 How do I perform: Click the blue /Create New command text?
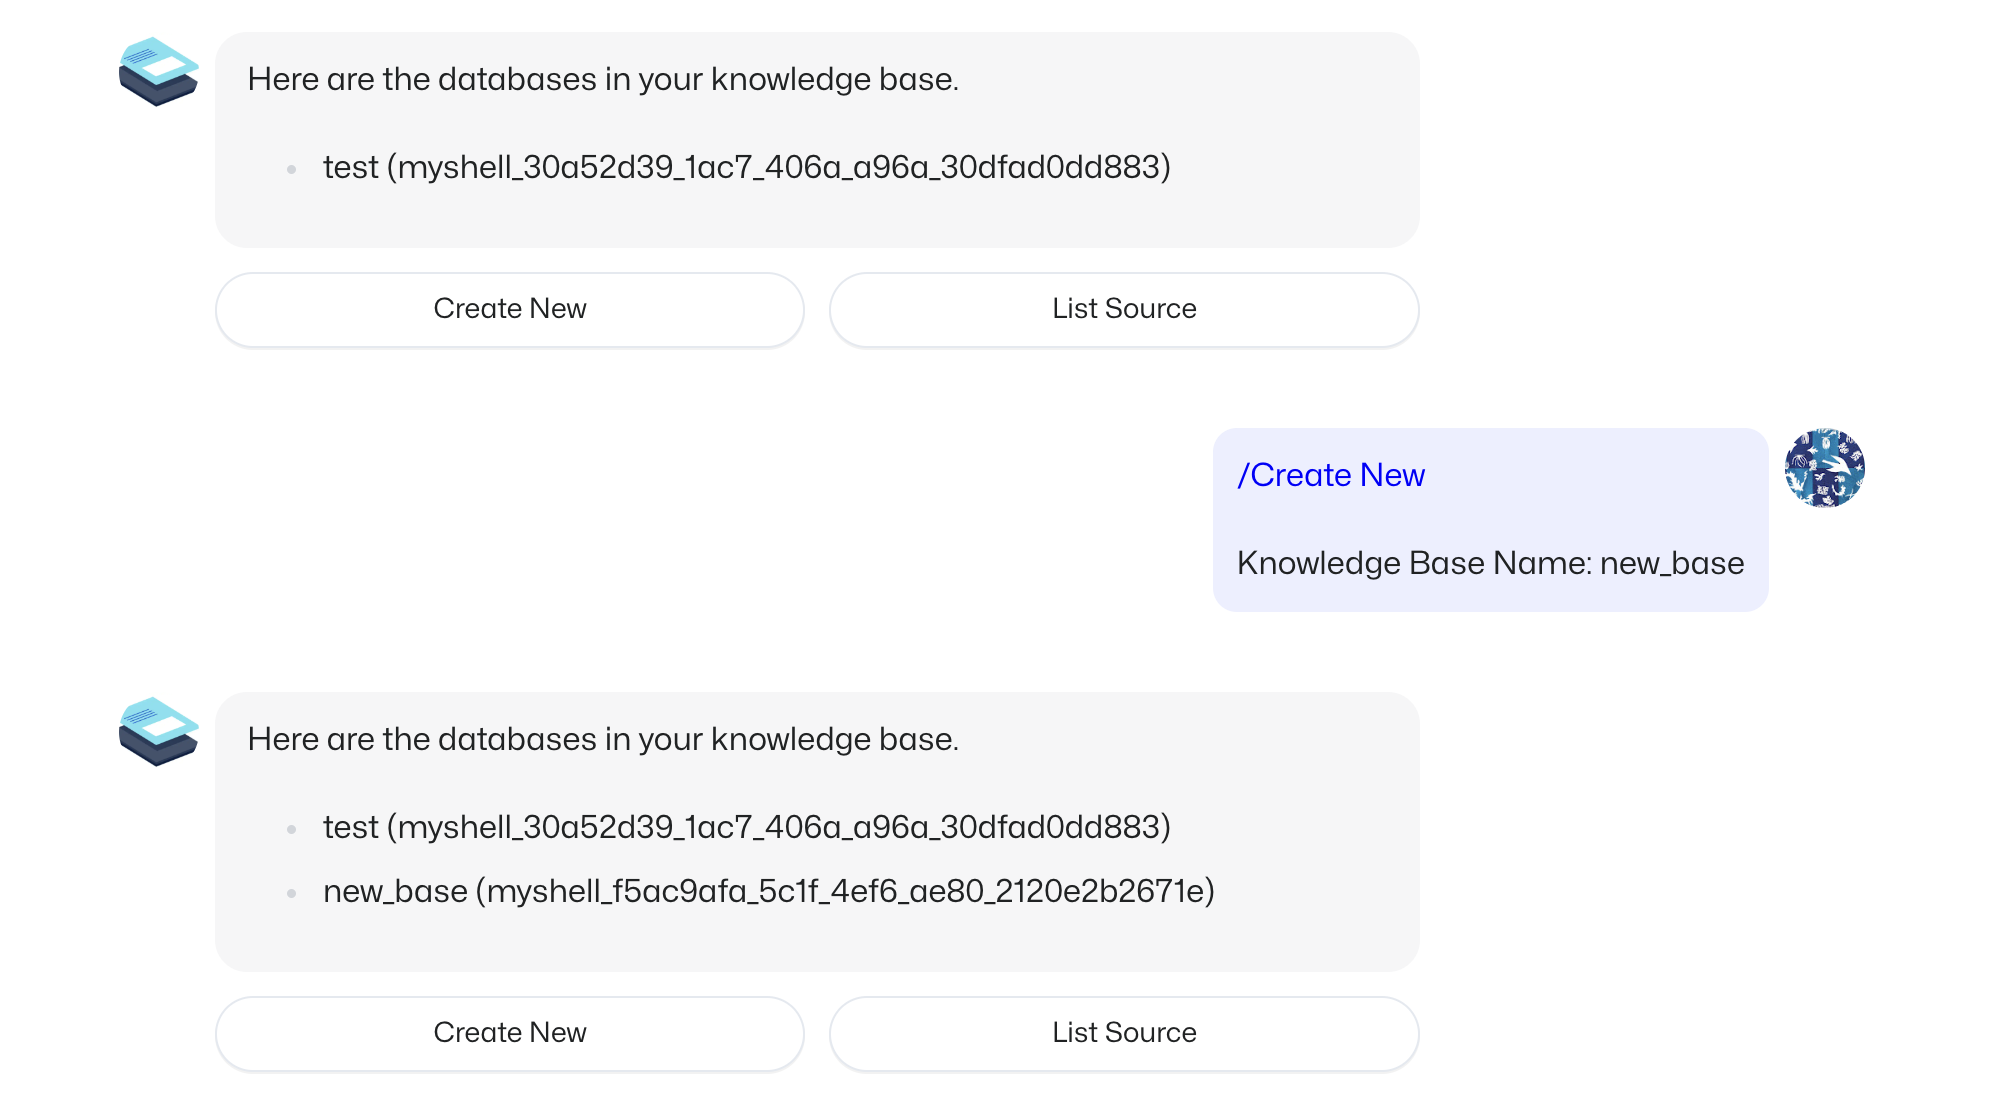pos(1331,475)
